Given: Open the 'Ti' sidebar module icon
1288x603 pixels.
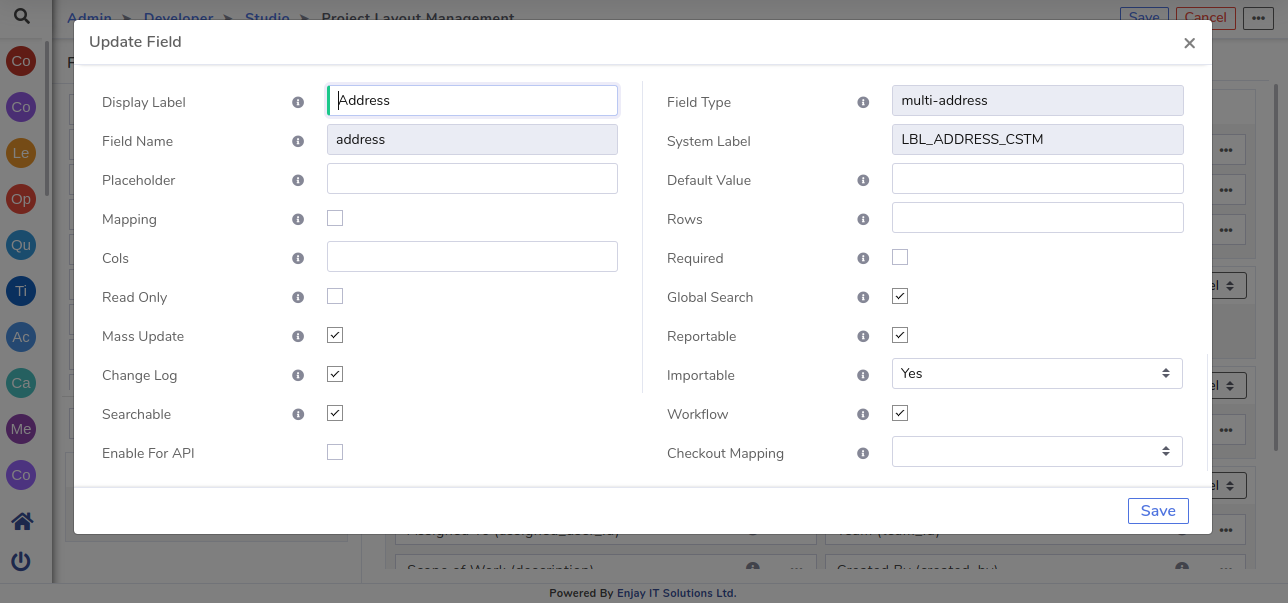Looking at the screenshot, I should pyautogui.click(x=21, y=291).
